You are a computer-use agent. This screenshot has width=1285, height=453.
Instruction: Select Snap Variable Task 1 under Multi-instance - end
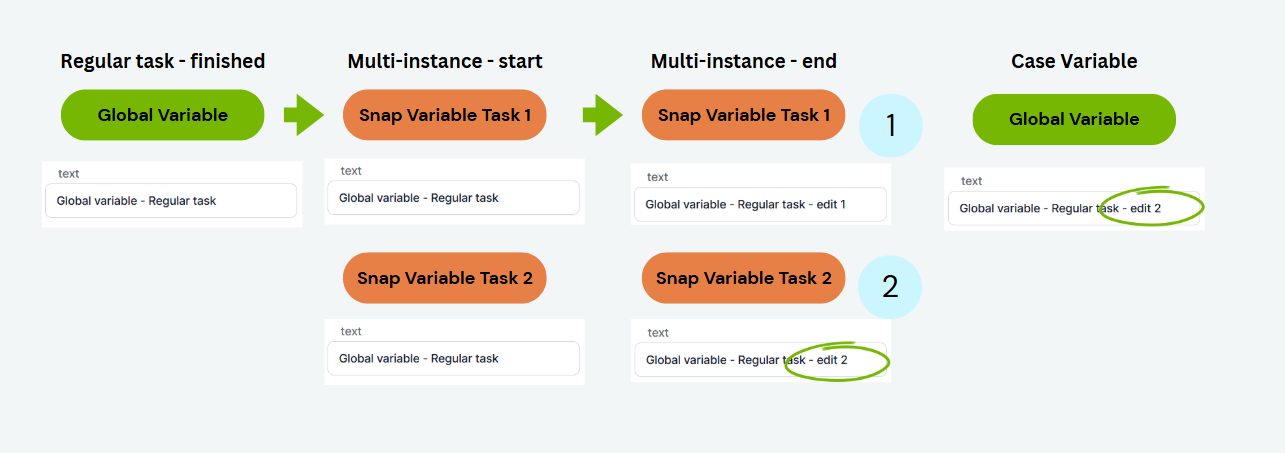[x=744, y=115]
